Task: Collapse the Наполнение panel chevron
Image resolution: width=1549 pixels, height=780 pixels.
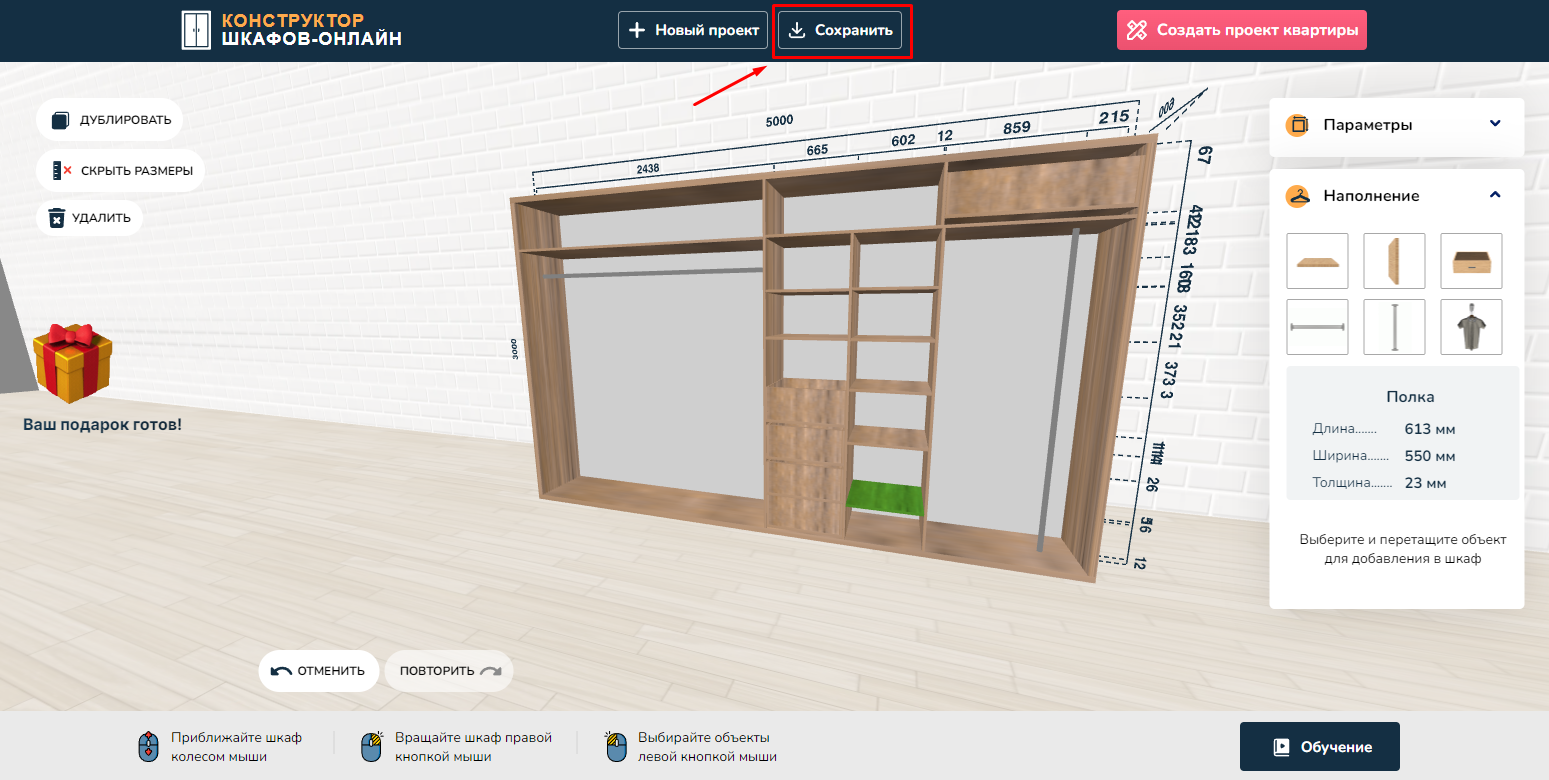Action: pyautogui.click(x=1495, y=195)
